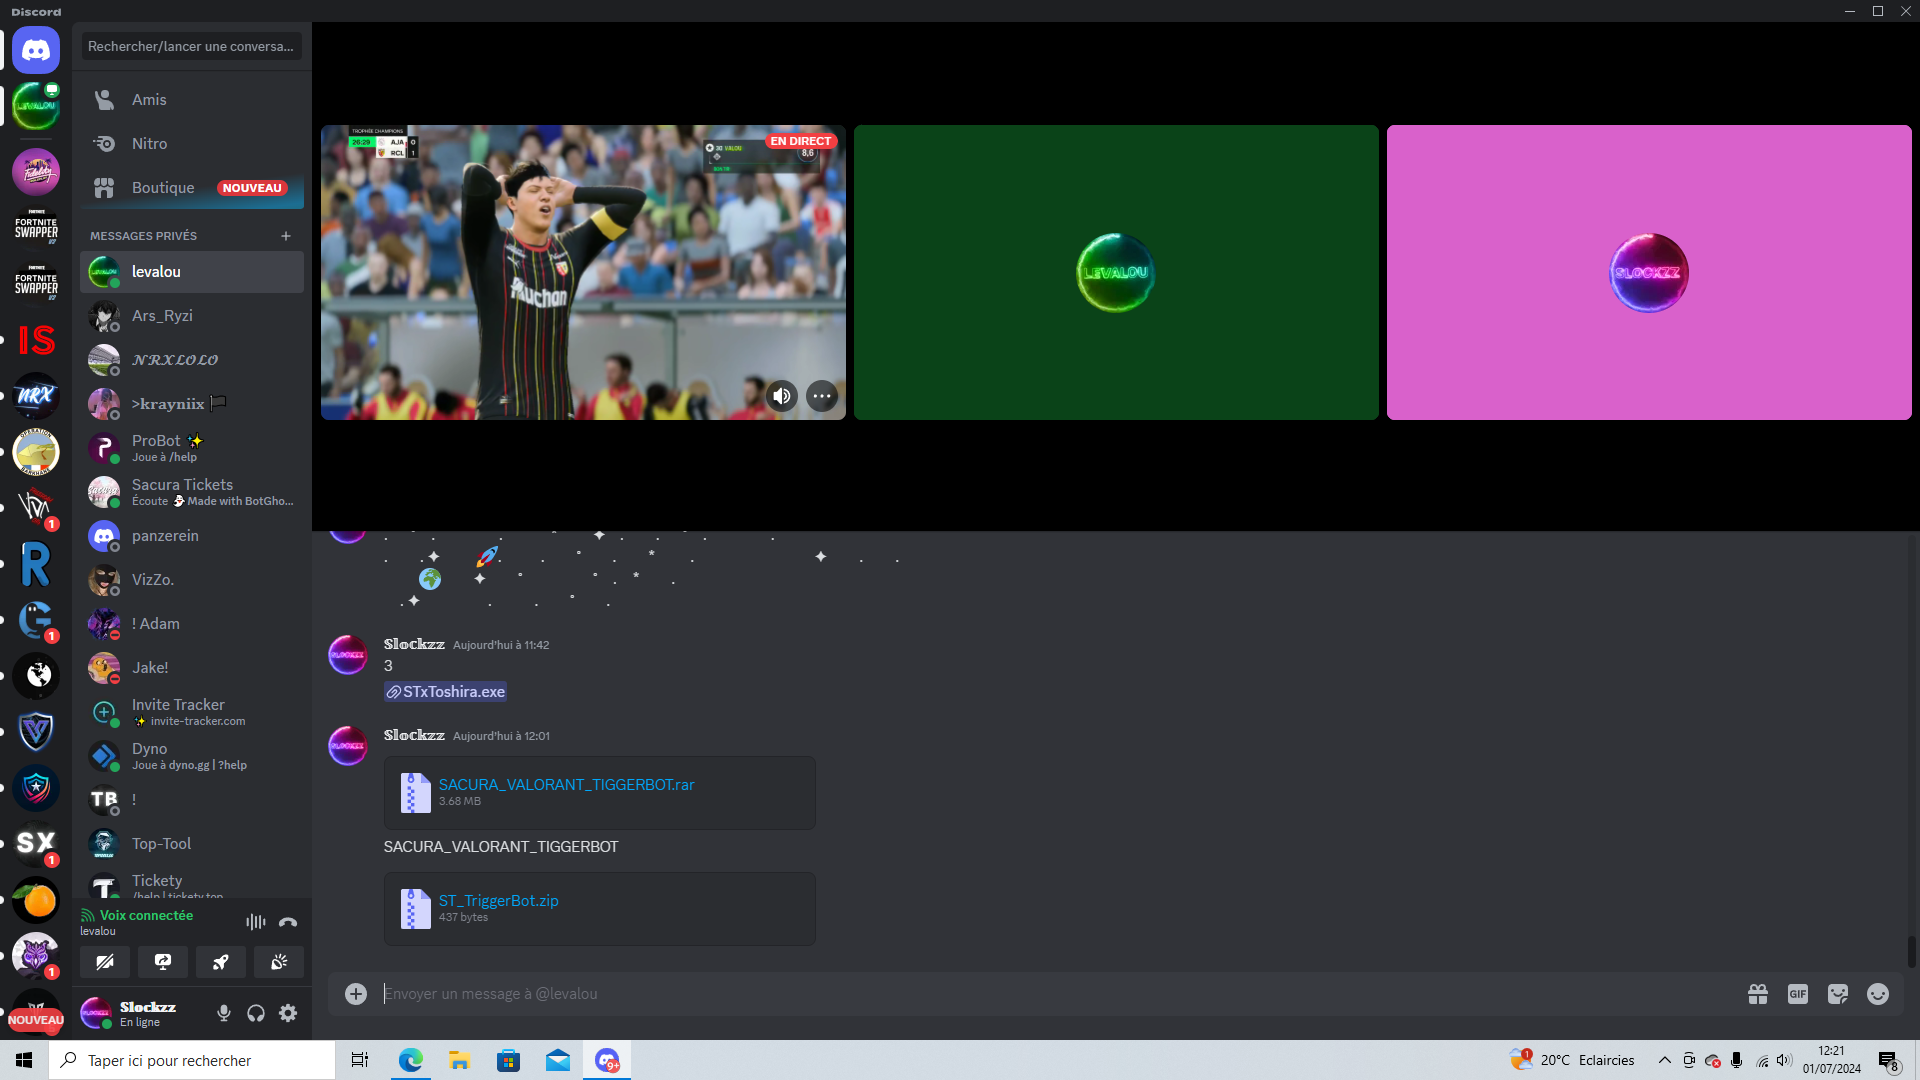Download SACURA_VALORANT_TIGGERBOT.rar file
The width and height of the screenshot is (1920, 1080).
(x=566, y=785)
